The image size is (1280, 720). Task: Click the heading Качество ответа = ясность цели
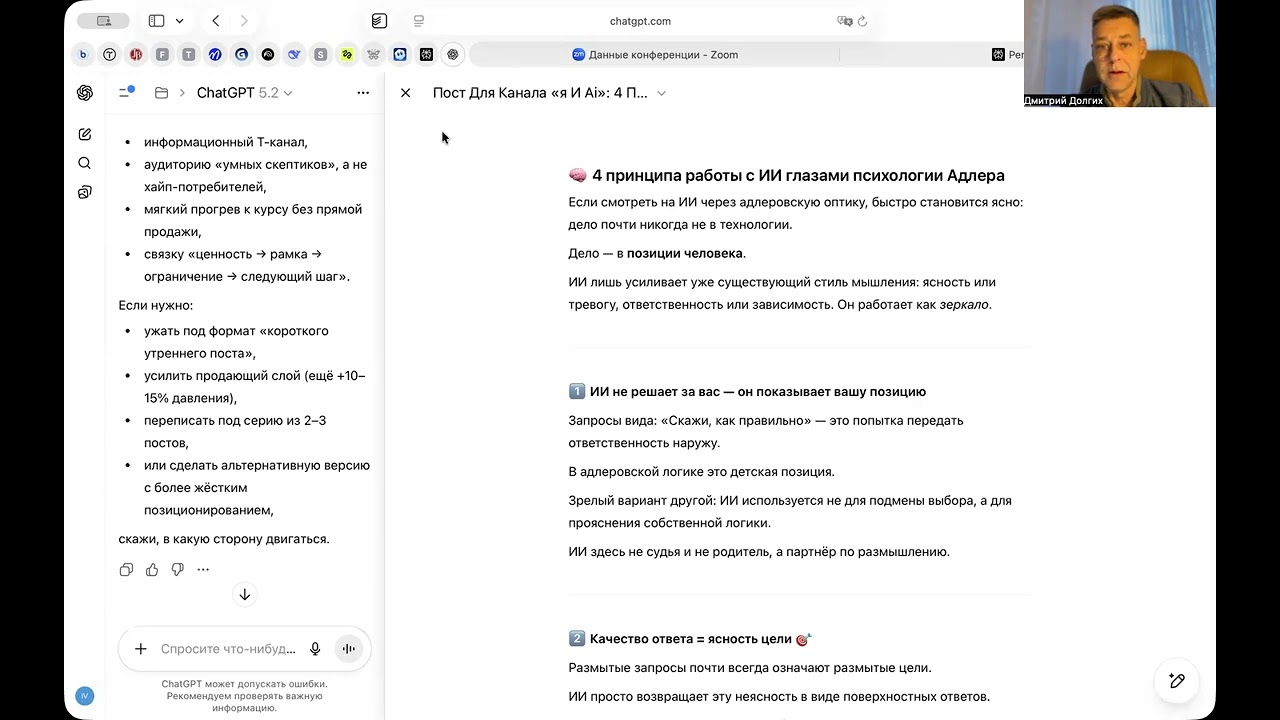point(690,639)
